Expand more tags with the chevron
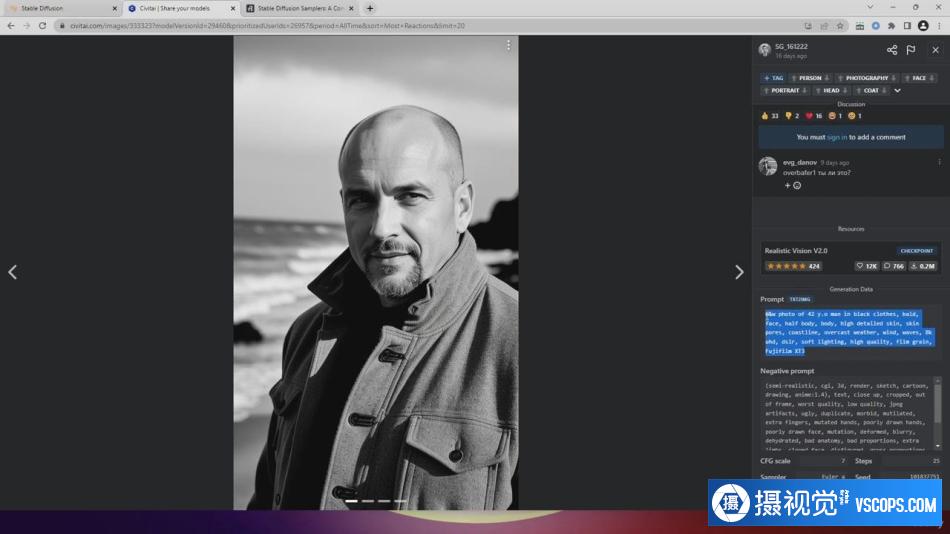 (897, 90)
